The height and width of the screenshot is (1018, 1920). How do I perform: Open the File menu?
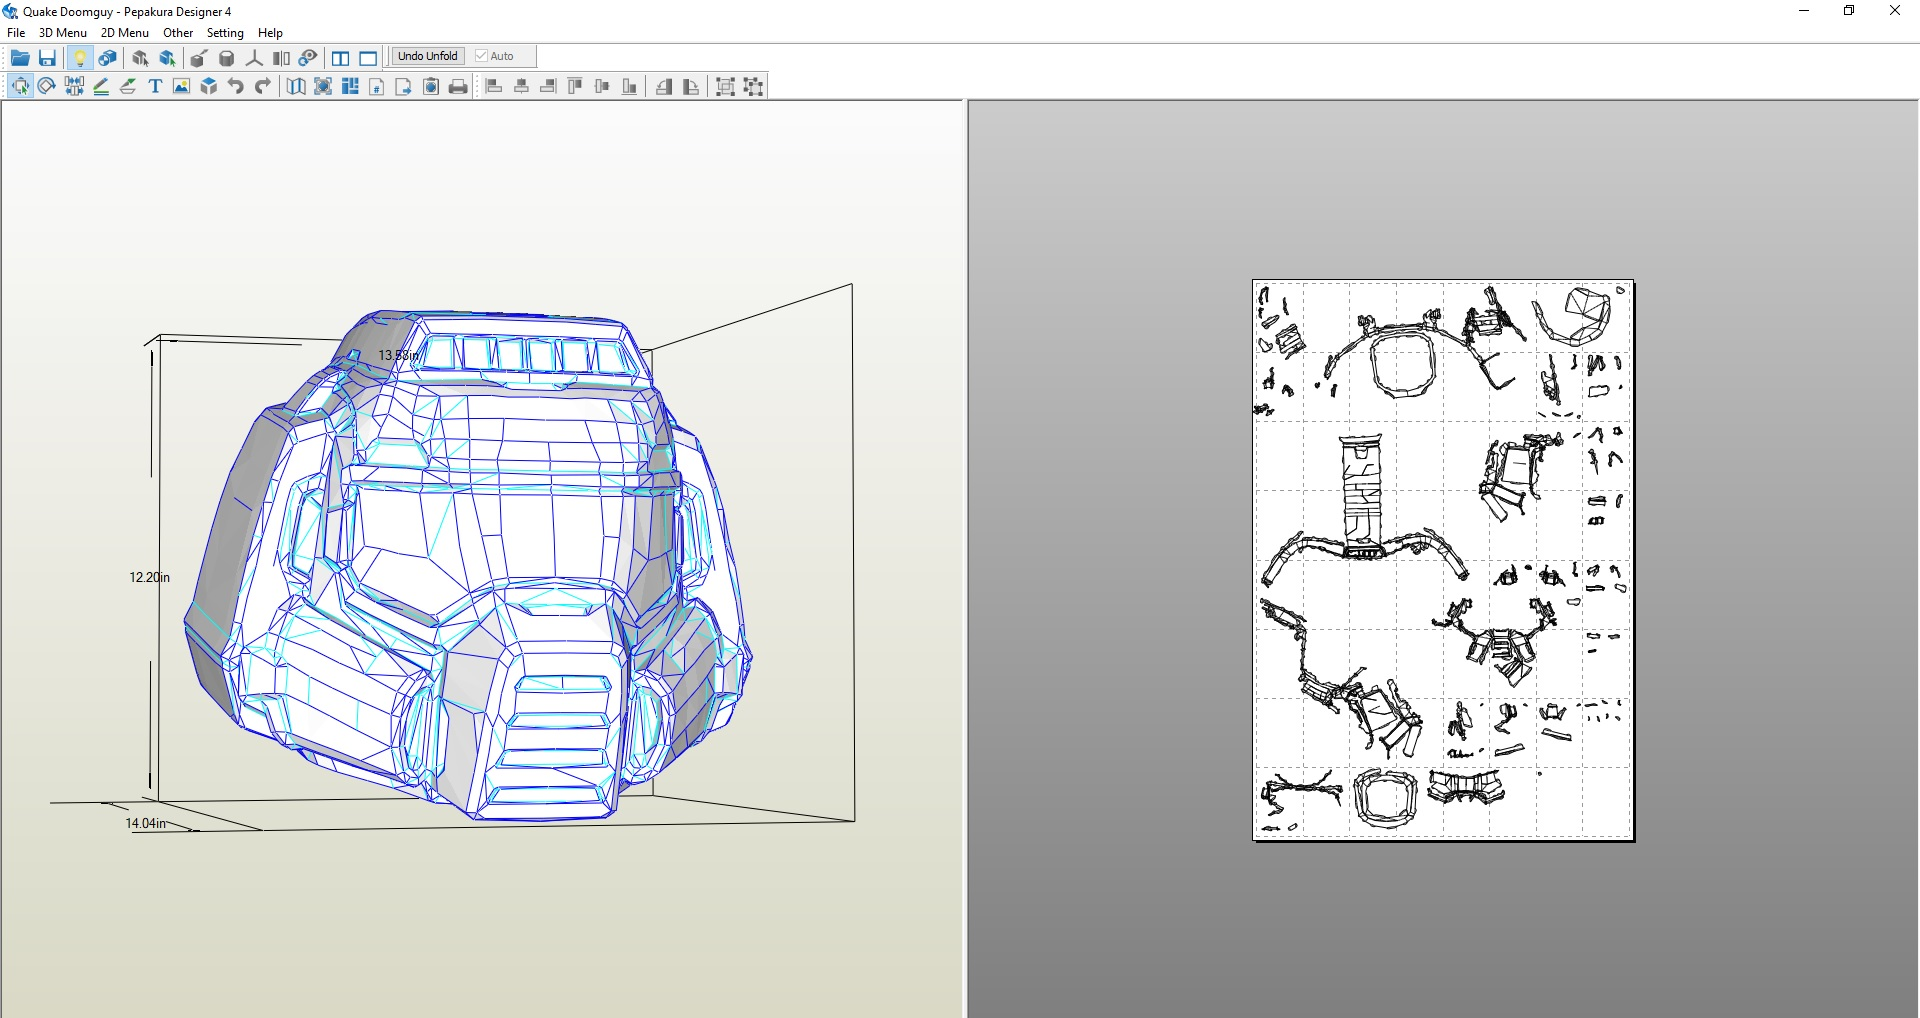(16, 33)
